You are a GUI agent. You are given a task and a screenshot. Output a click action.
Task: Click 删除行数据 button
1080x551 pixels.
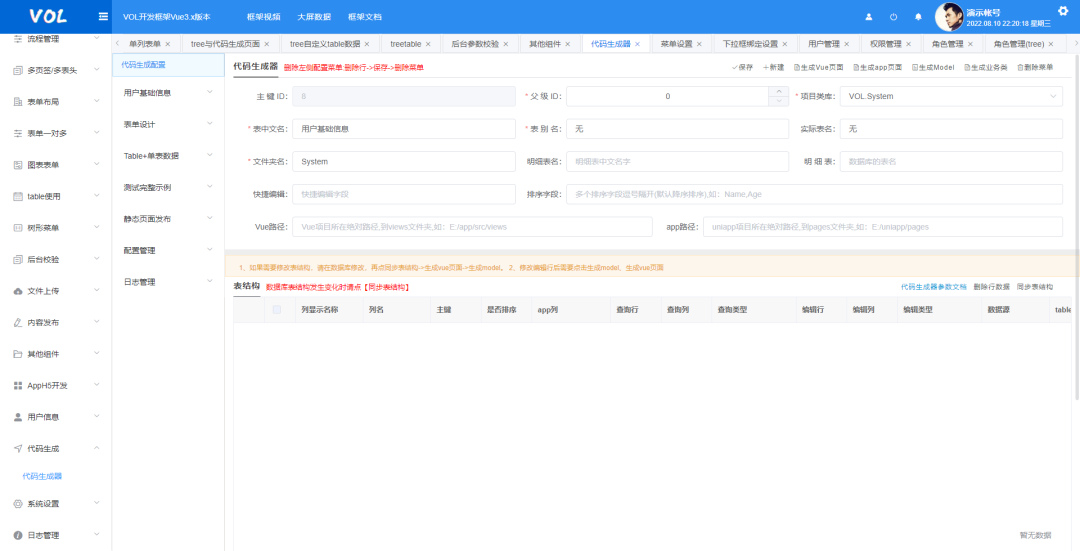tap(991, 287)
